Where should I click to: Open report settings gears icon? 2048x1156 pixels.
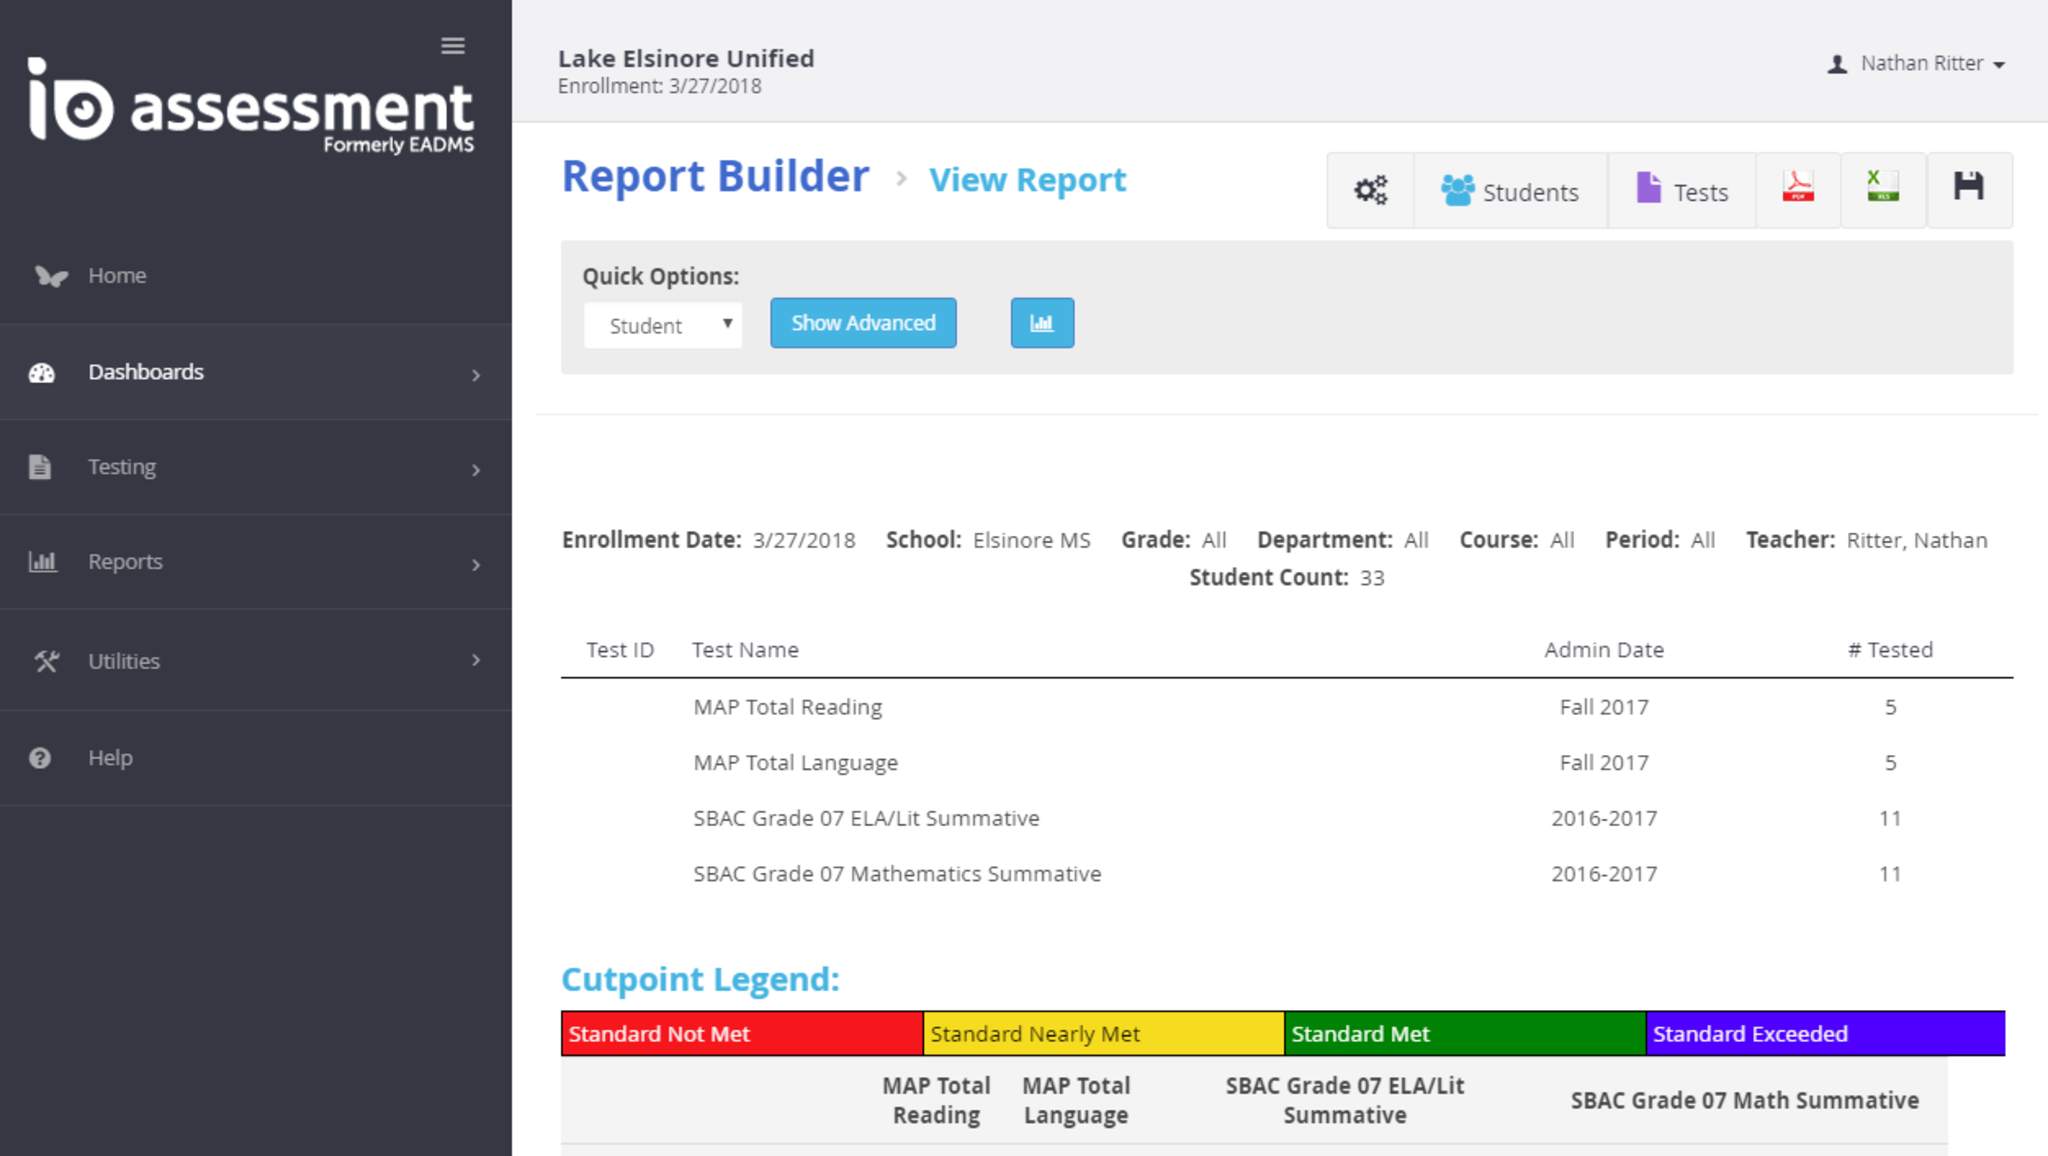[1370, 190]
